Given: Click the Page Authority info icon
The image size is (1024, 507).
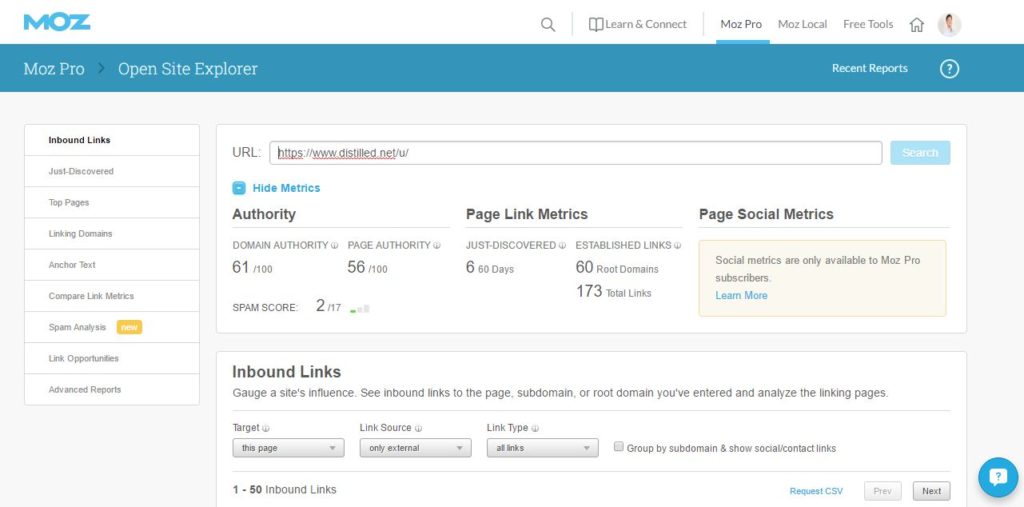Looking at the screenshot, I should pos(437,246).
